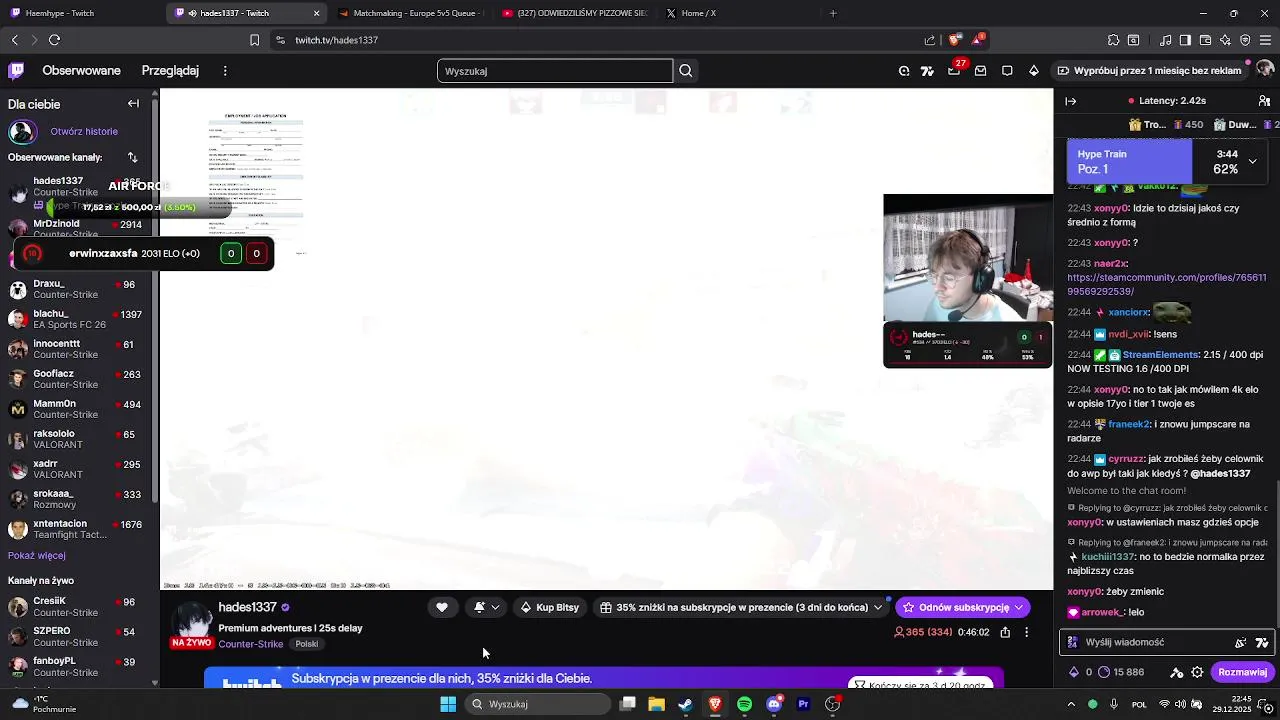Open Brave VPN shield icon

pyautogui.click(x=1245, y=40)
